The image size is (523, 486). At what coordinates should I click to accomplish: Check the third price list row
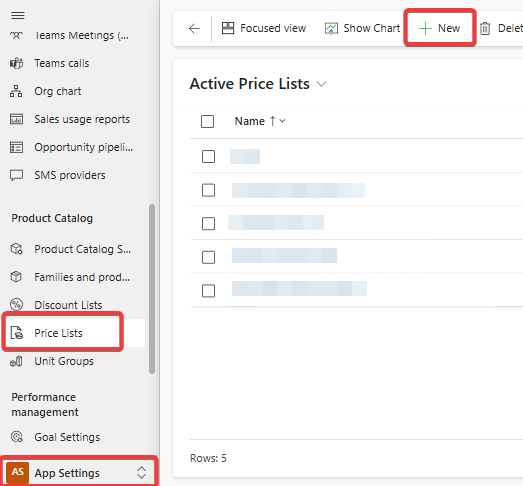coord(208,223)
